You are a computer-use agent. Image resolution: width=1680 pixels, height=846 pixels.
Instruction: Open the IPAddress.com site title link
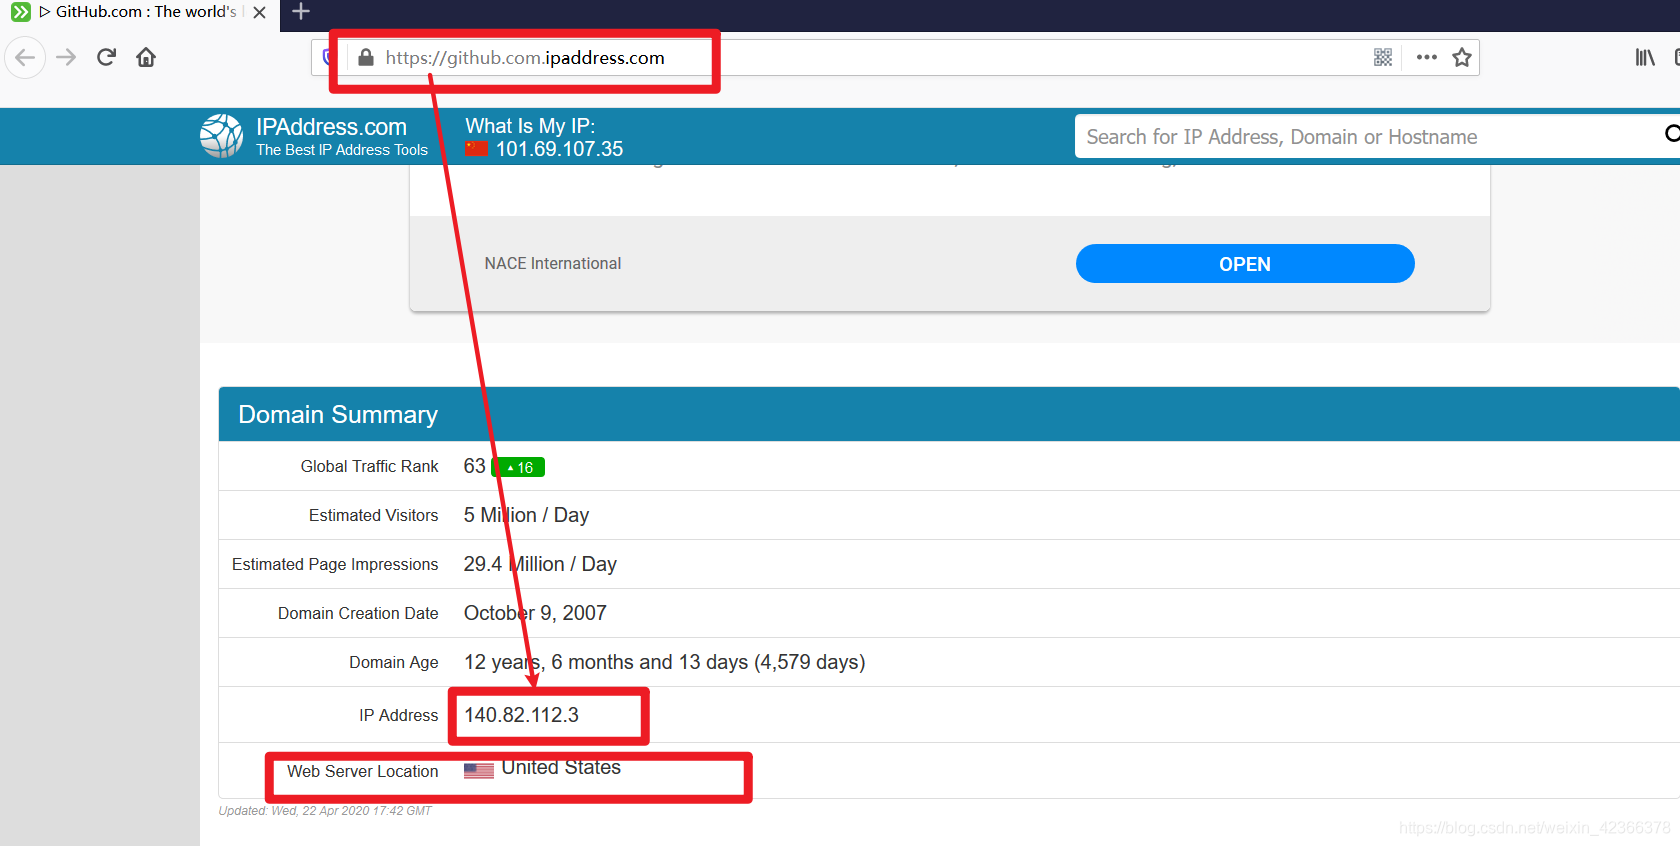(x=331, y=127)
